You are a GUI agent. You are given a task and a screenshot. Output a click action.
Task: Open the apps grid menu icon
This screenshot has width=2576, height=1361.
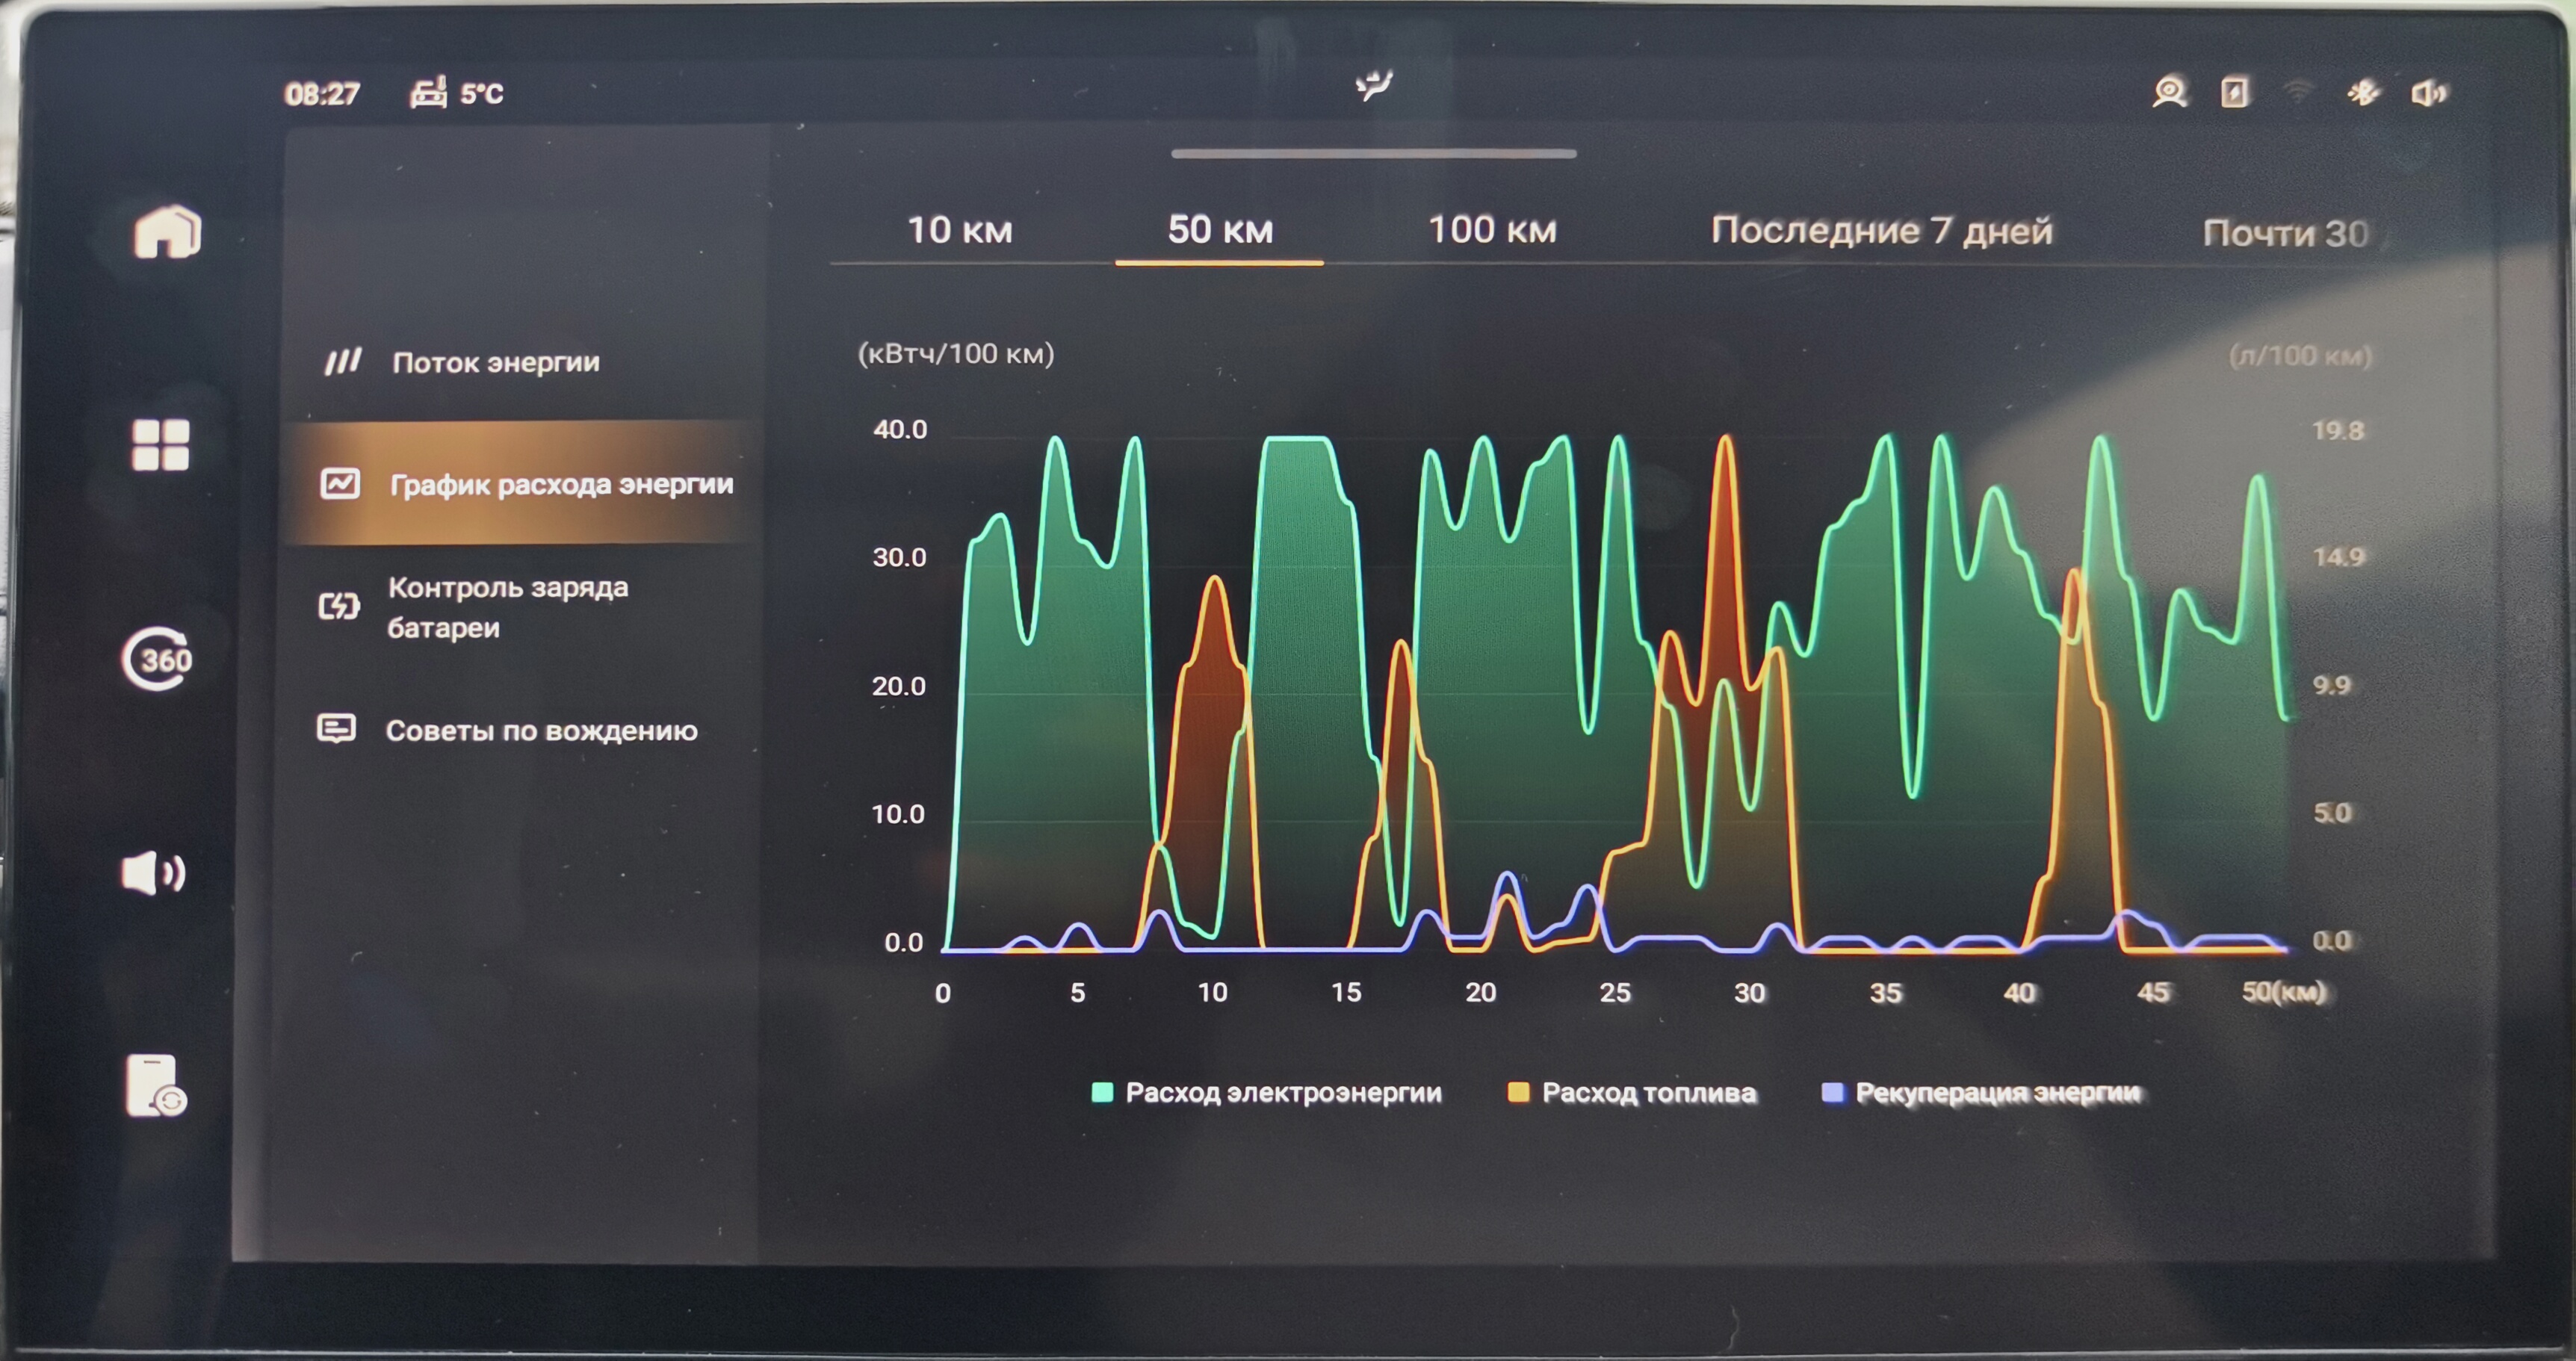point(160,444)
